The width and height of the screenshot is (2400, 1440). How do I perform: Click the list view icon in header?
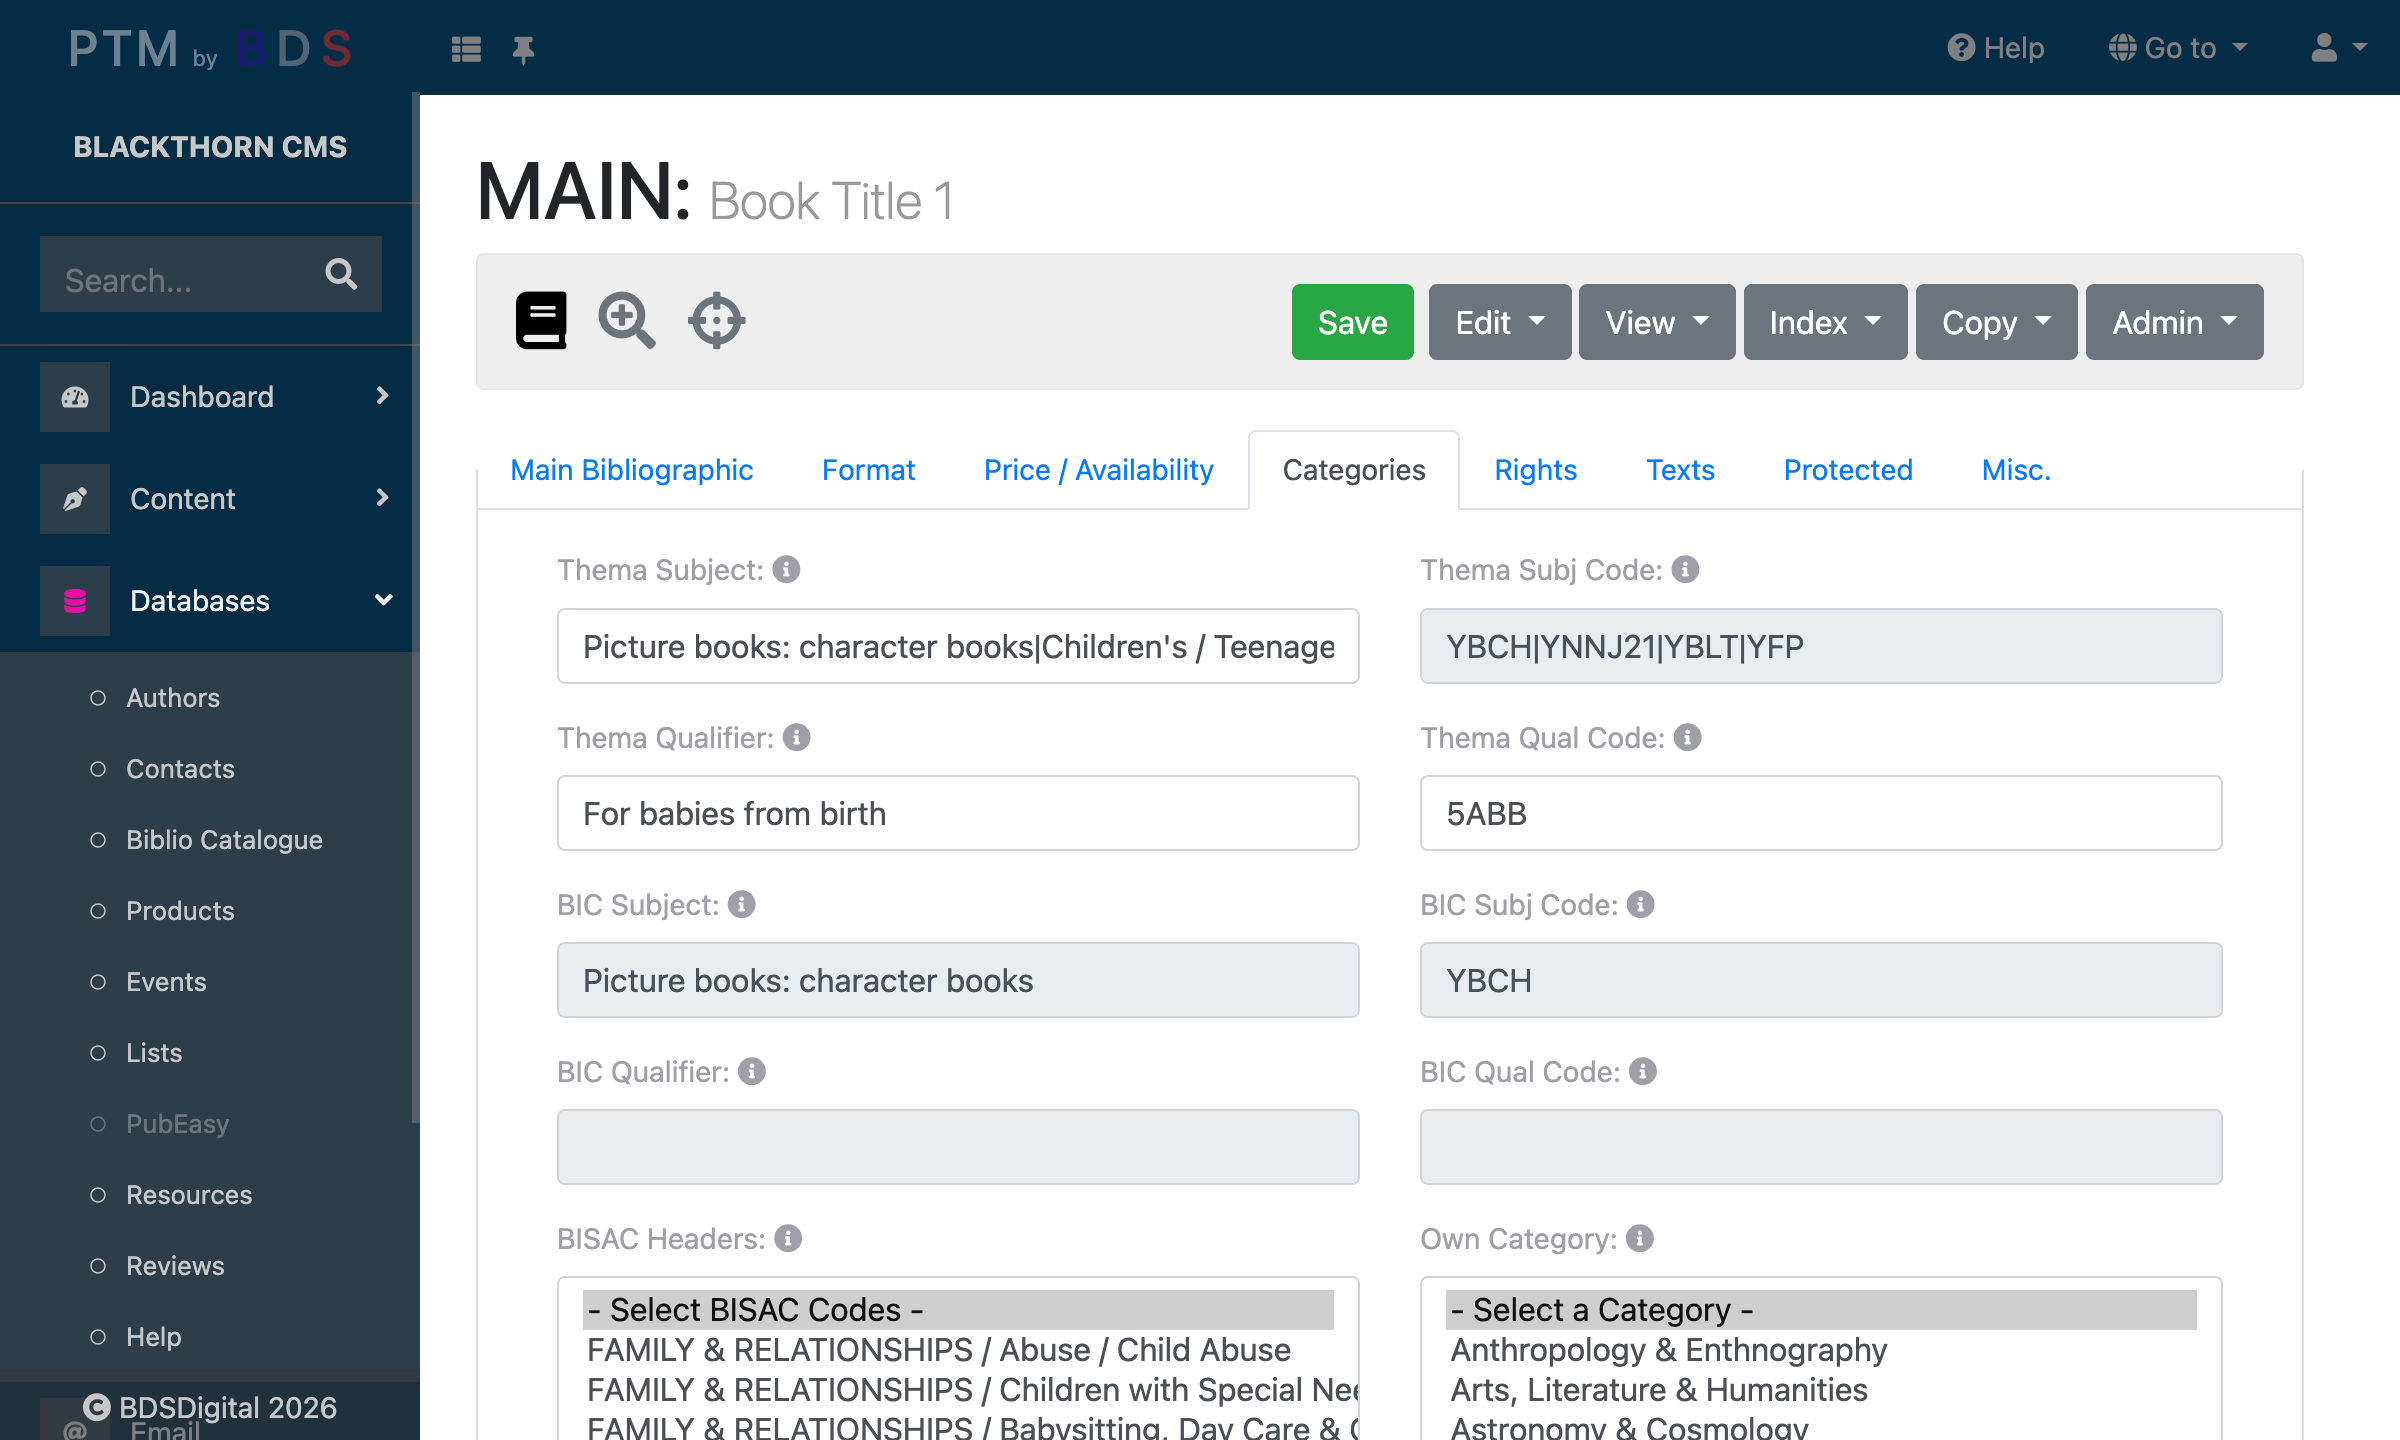click(466, 49)
